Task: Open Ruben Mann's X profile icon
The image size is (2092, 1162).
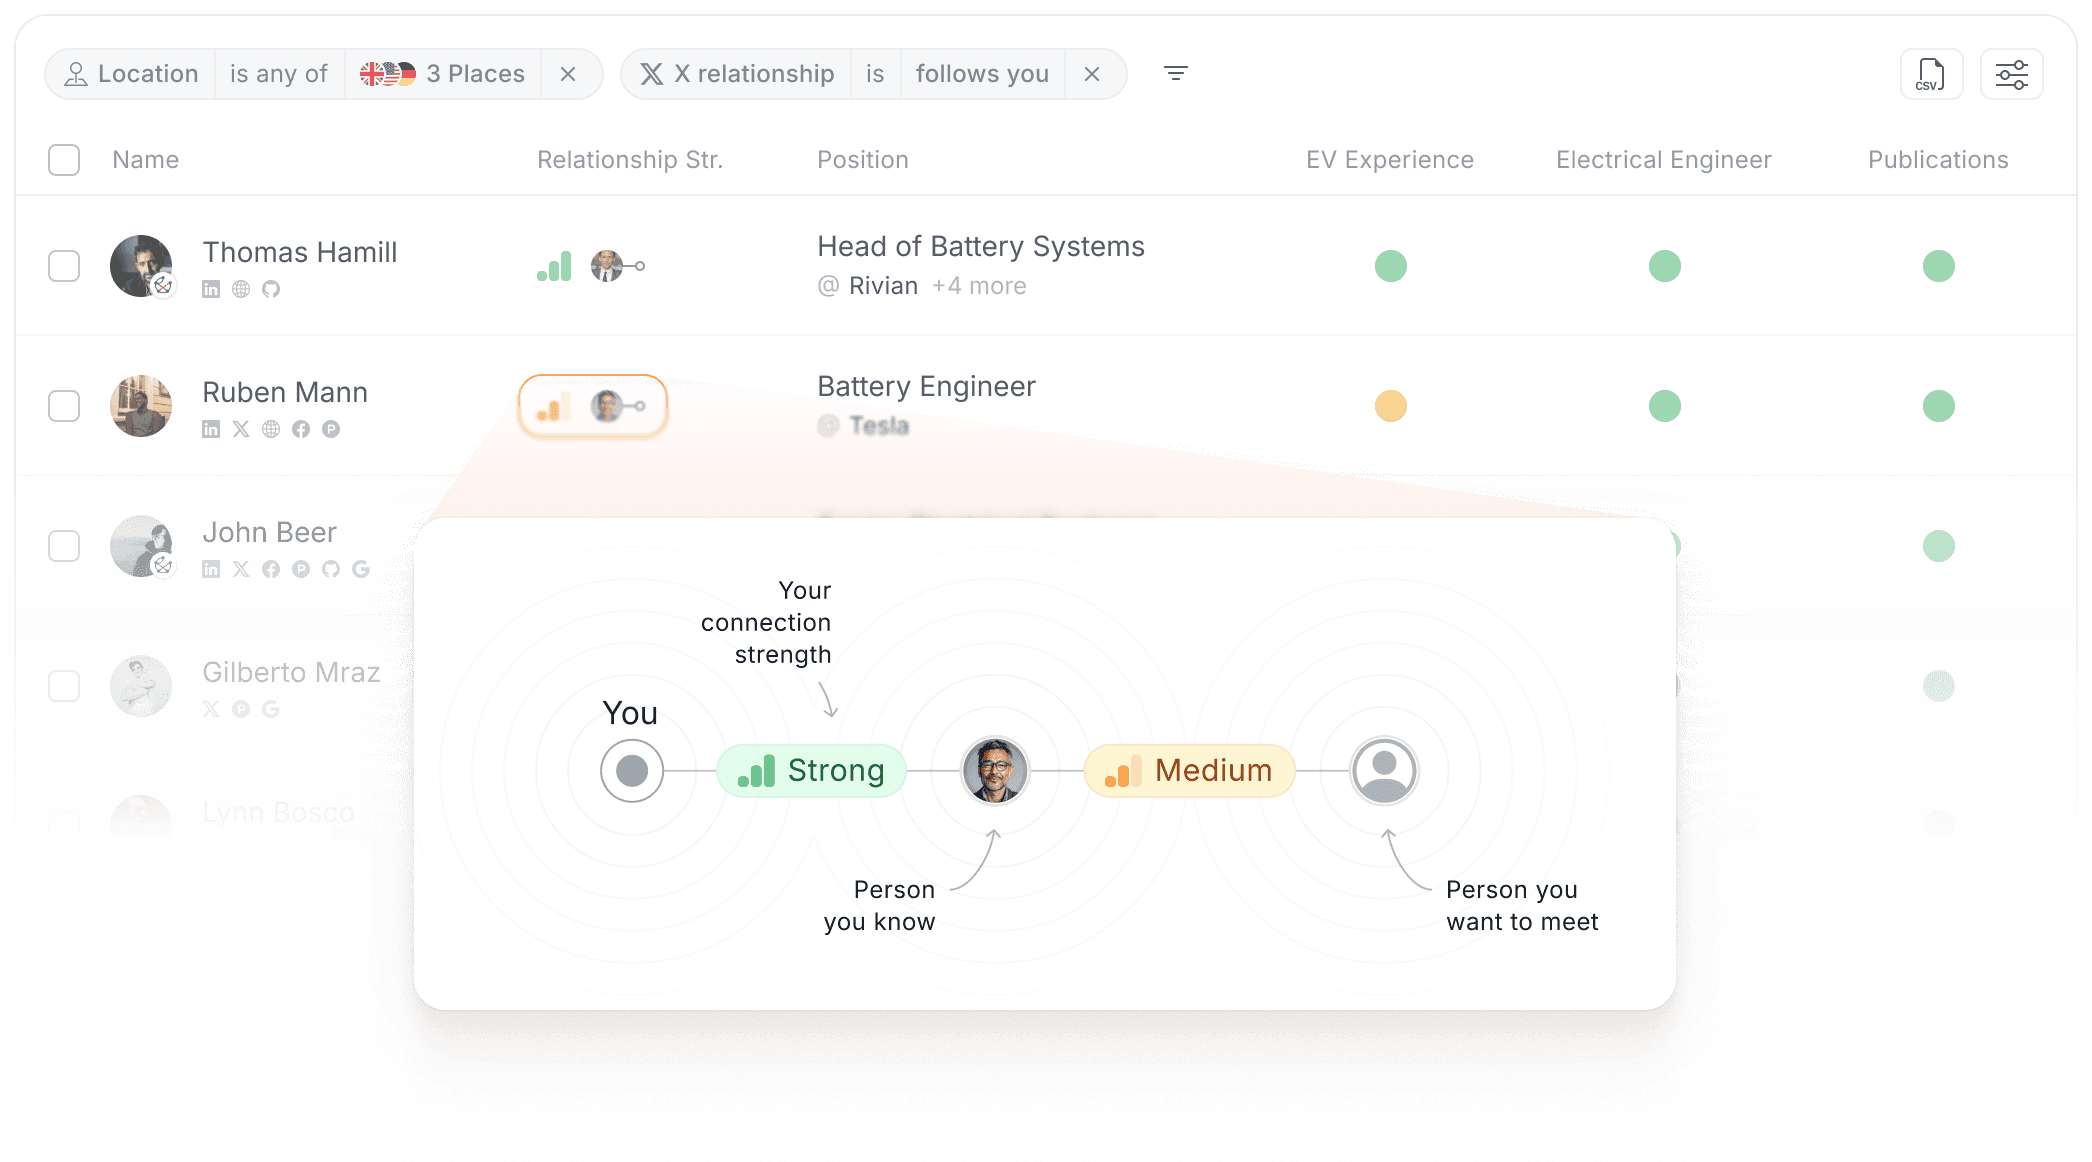Action: click(x=241, y=429)
